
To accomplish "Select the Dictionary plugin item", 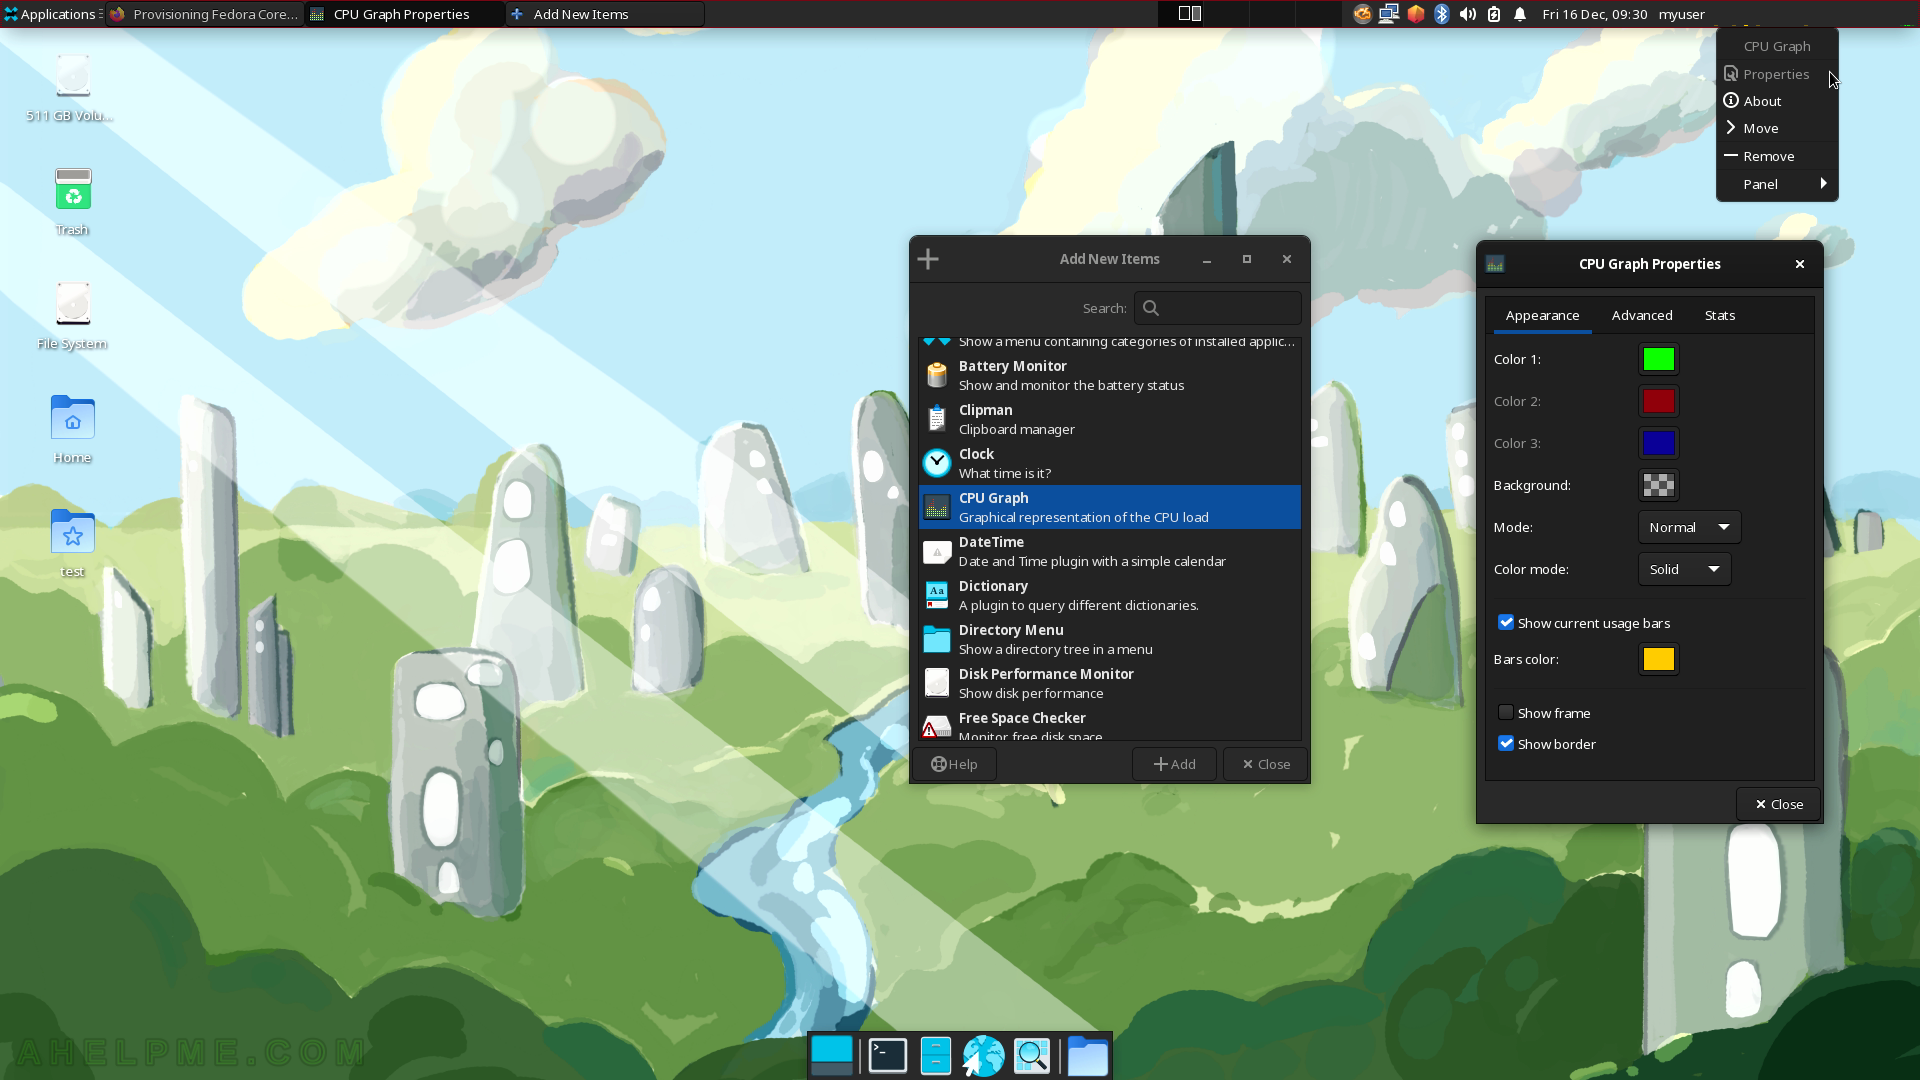I will [1109, 595].
